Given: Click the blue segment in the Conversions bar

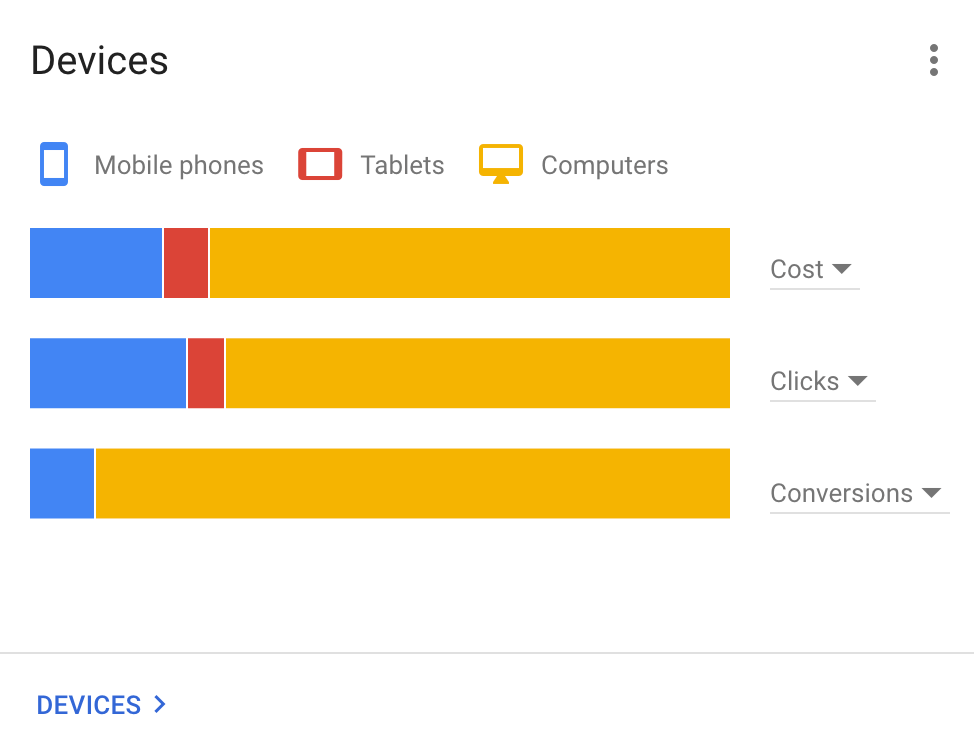Looking at the screenshot, I should pos(61,483).
